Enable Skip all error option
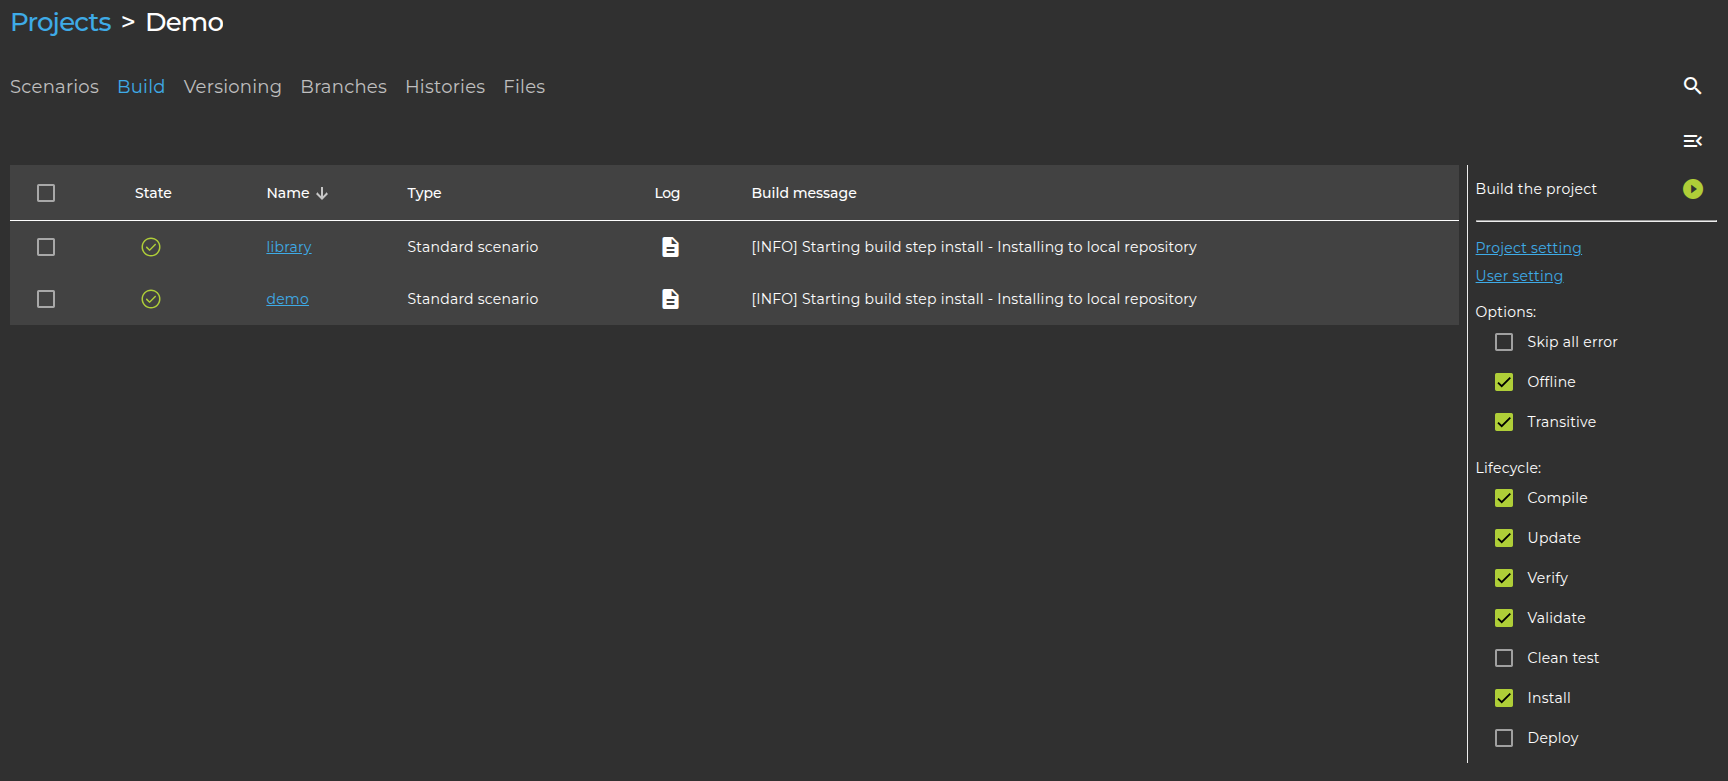The width and height of the screenshot is (1728, 781). click(1504, 342)
